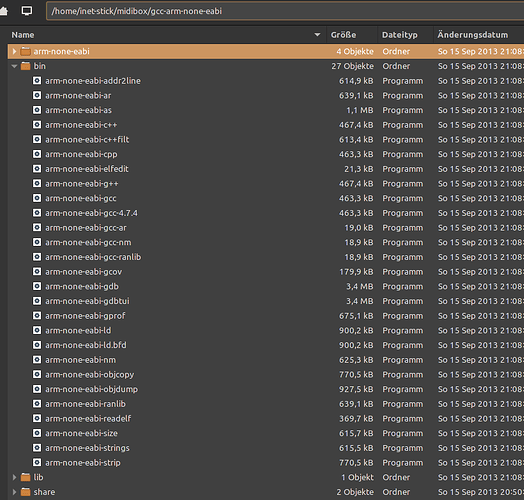The width and height of the screenshot is (524, 500).
Task: Click the lib folder icon
Action: (25, 477)
